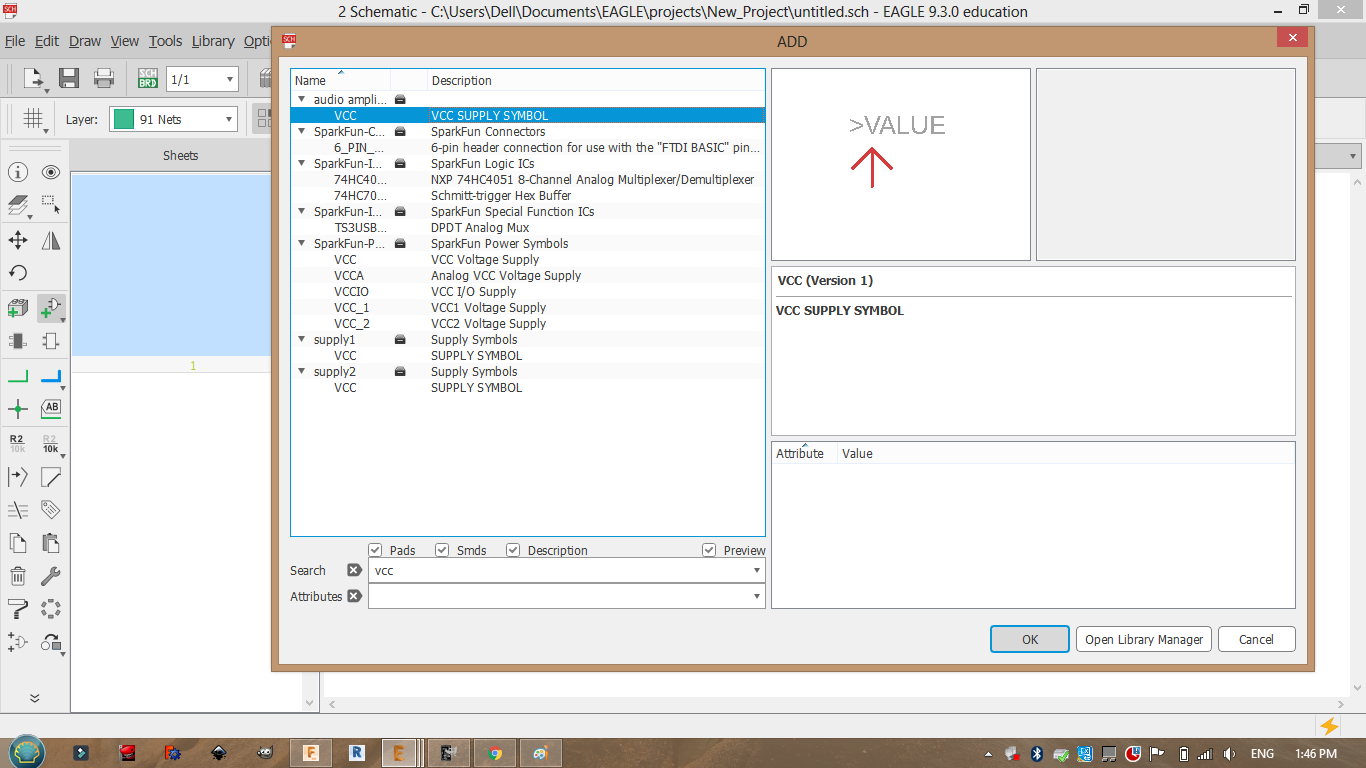Open the View menu
The height and width of the screenshot is (768, 1366).
[125, 41]
